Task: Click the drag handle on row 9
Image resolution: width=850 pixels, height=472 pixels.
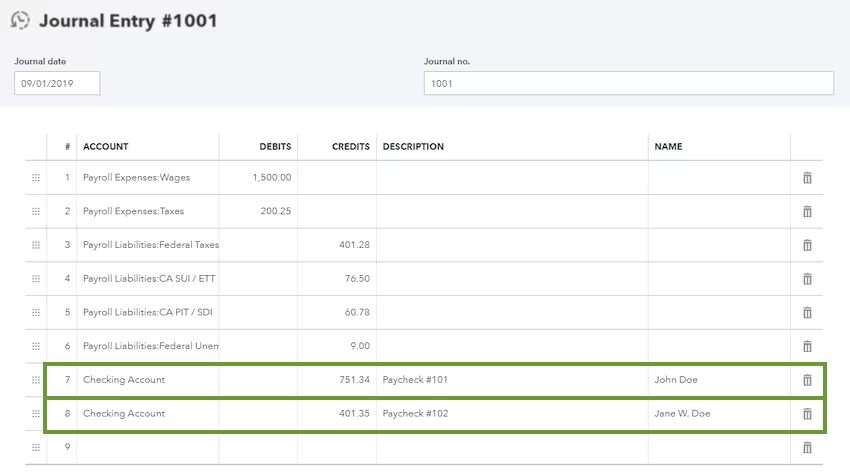Action: coord(36,447)
